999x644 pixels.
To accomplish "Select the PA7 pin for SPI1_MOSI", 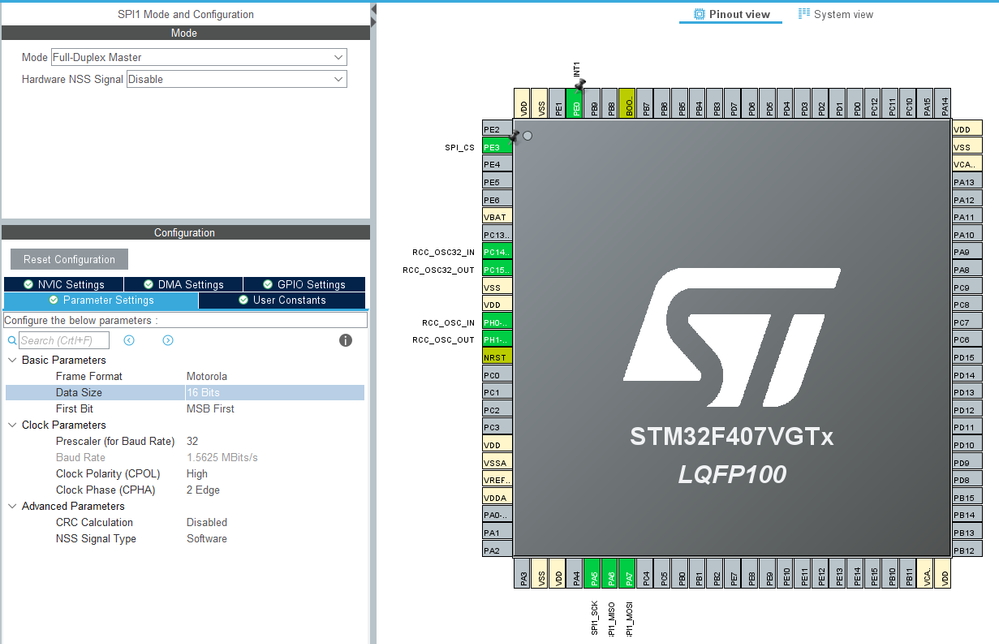I will 629,573.
